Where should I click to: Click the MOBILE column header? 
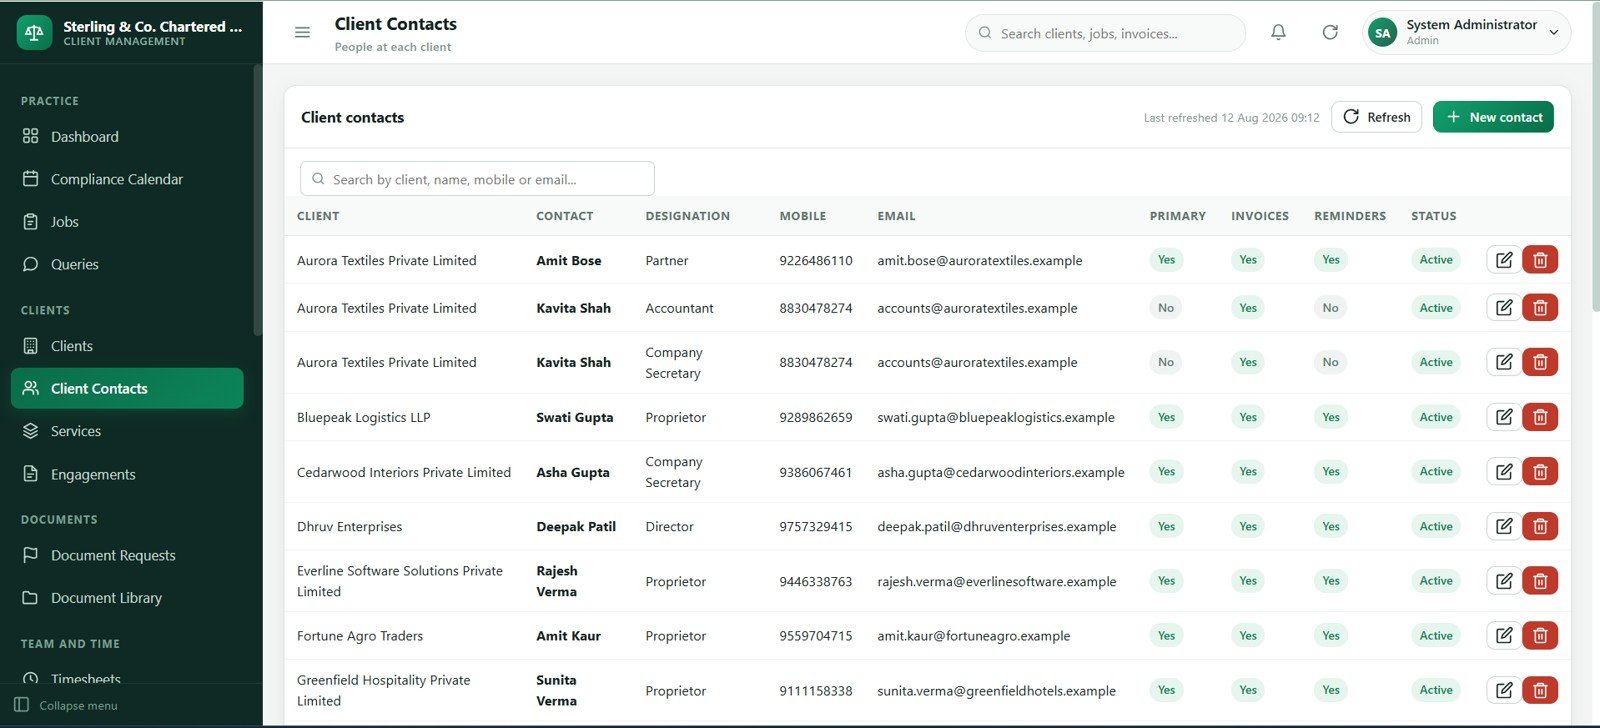(803, 216)
